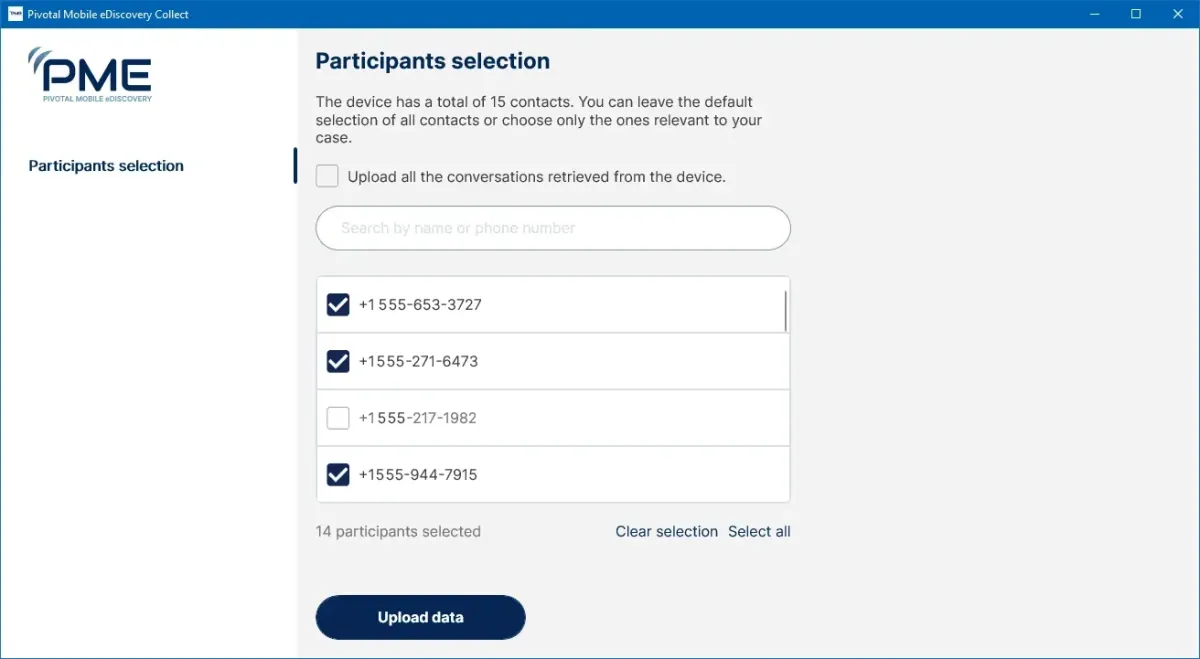Click the app icon in title bar
The width and height of the screenshot is (1200, 659).
pos(15,14)
